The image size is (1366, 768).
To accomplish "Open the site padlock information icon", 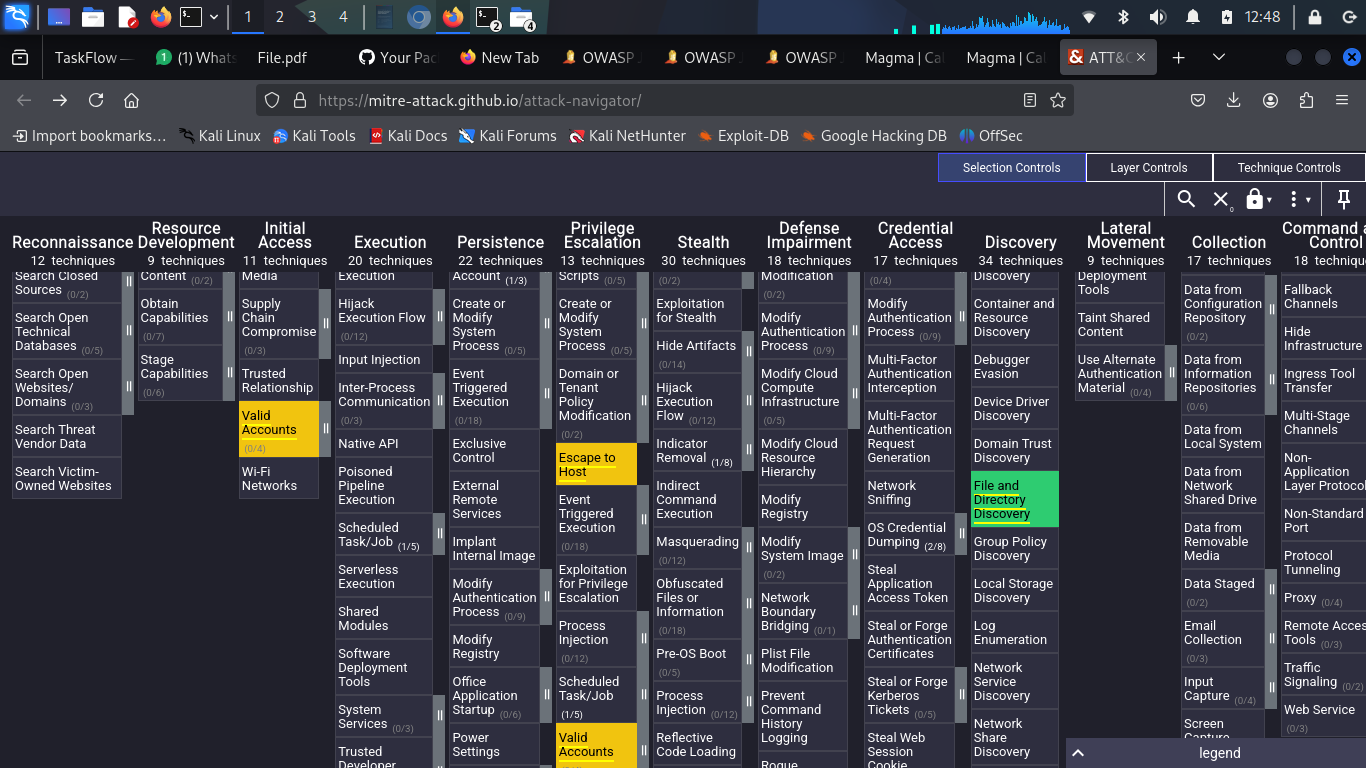I will 298,100.
